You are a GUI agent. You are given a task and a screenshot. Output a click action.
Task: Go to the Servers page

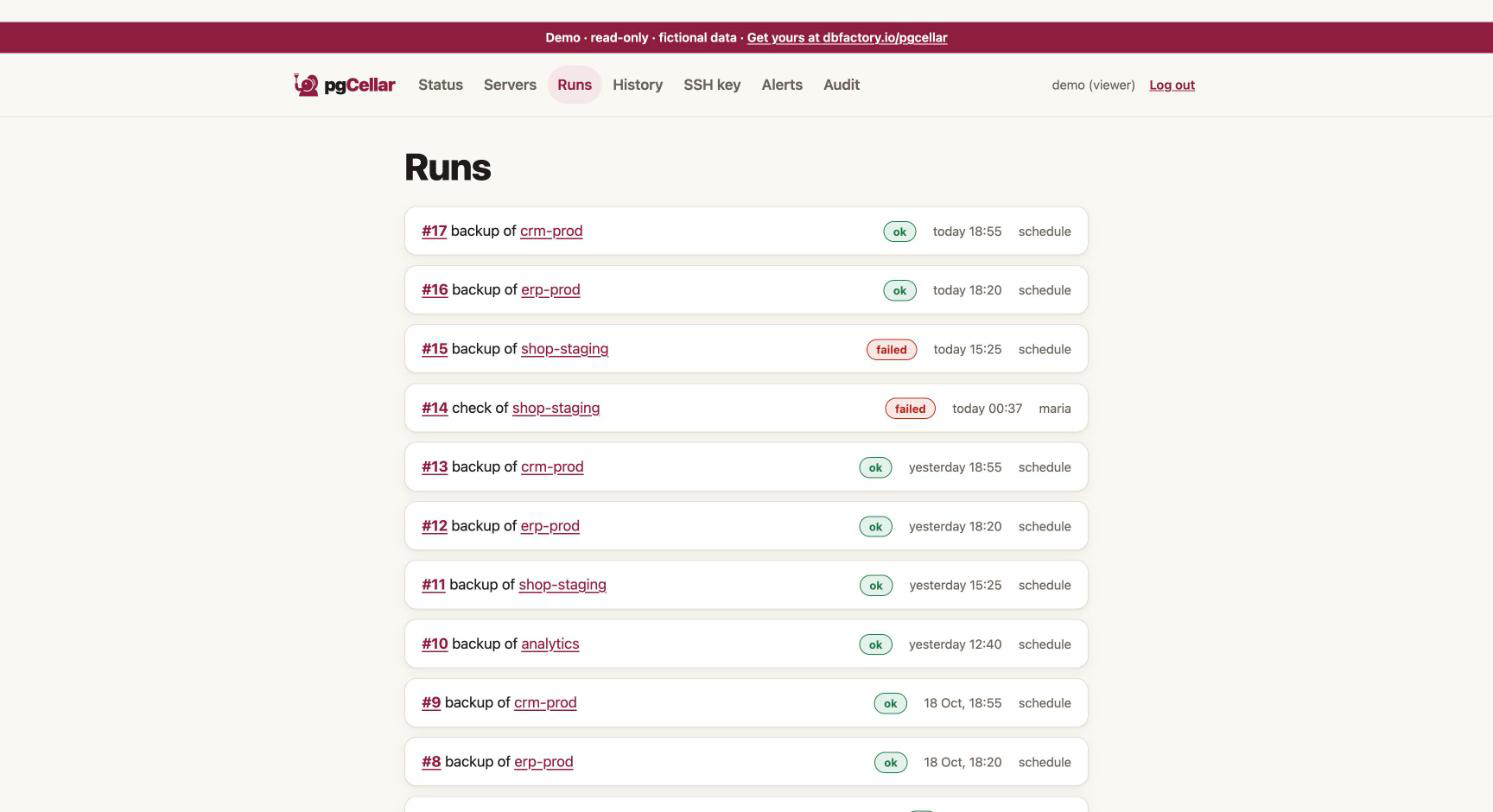(510, 85)
